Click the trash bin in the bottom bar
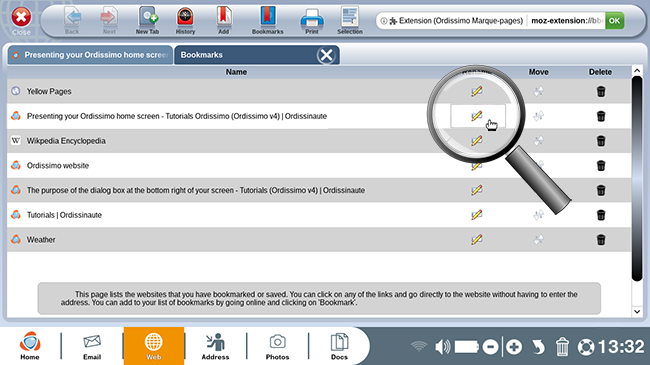Image resolution: width=650 pixels, height=365 pixels. (562, 347)
